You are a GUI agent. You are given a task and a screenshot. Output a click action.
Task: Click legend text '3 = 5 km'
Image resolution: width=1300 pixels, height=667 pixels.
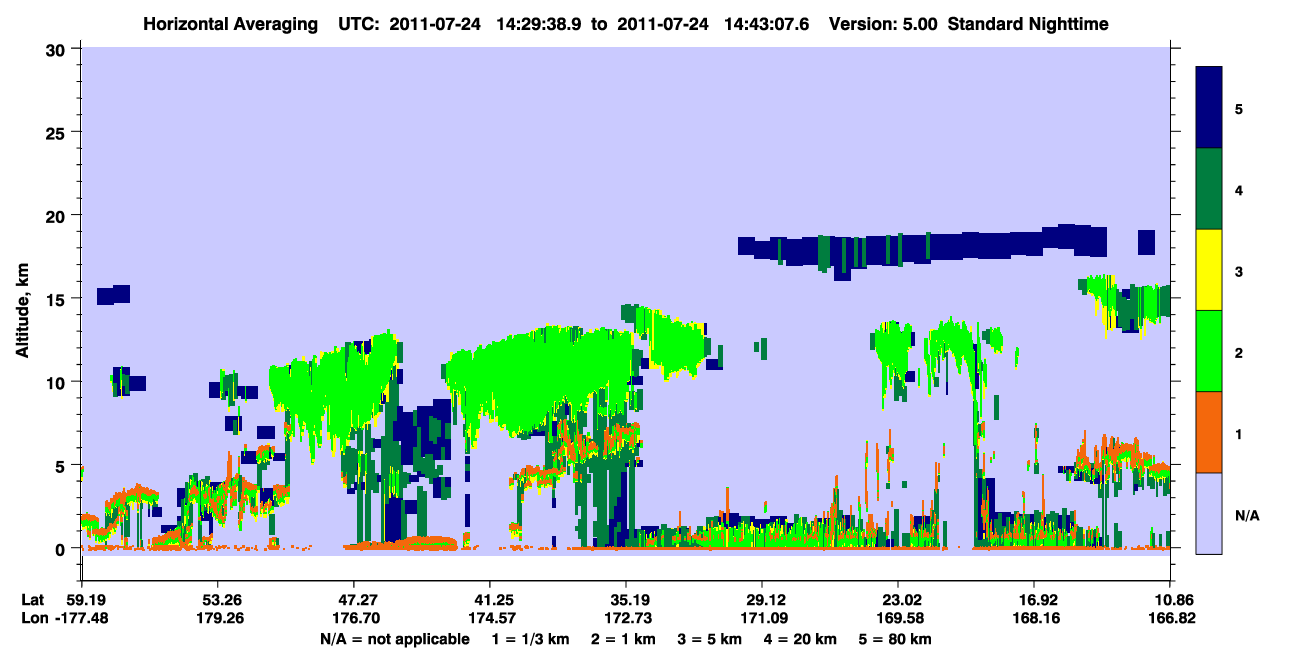point(712,639)
